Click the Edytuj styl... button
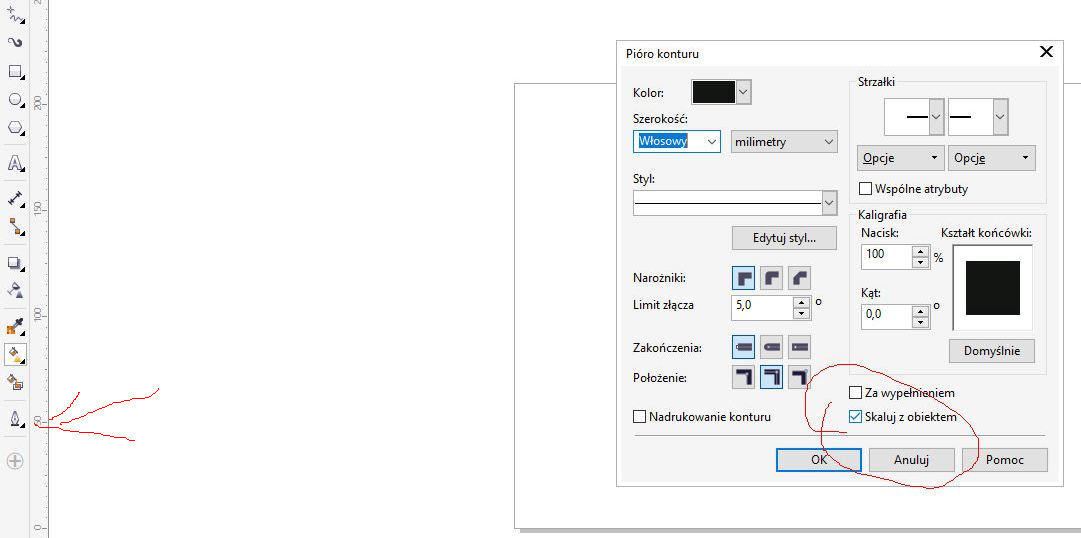The height and width of the screenshot is (538, 1081). 784,238
